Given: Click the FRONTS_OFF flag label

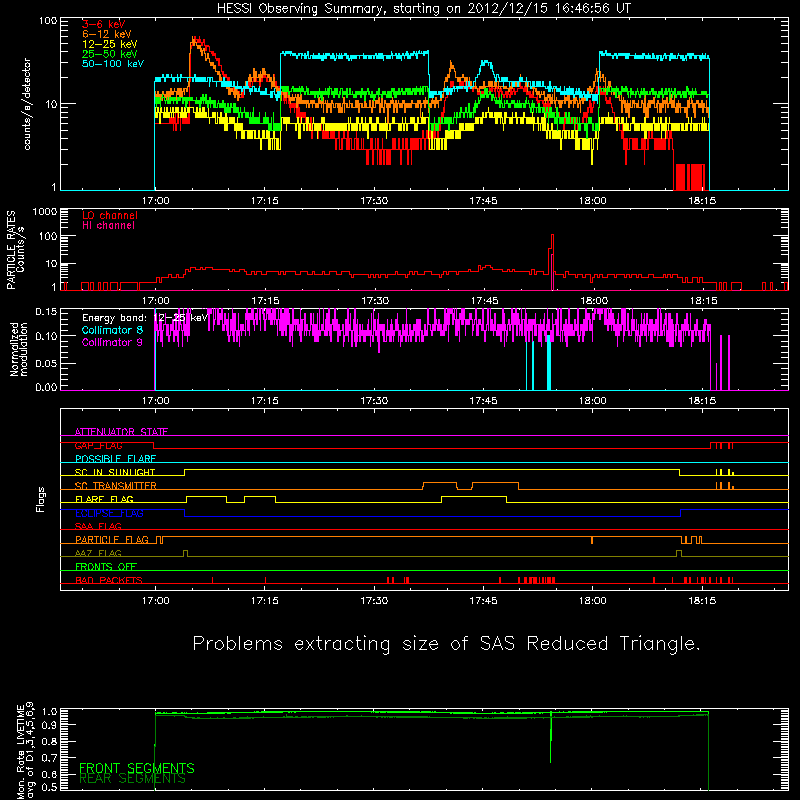Looking at the screenshot, I should point(106,567).
